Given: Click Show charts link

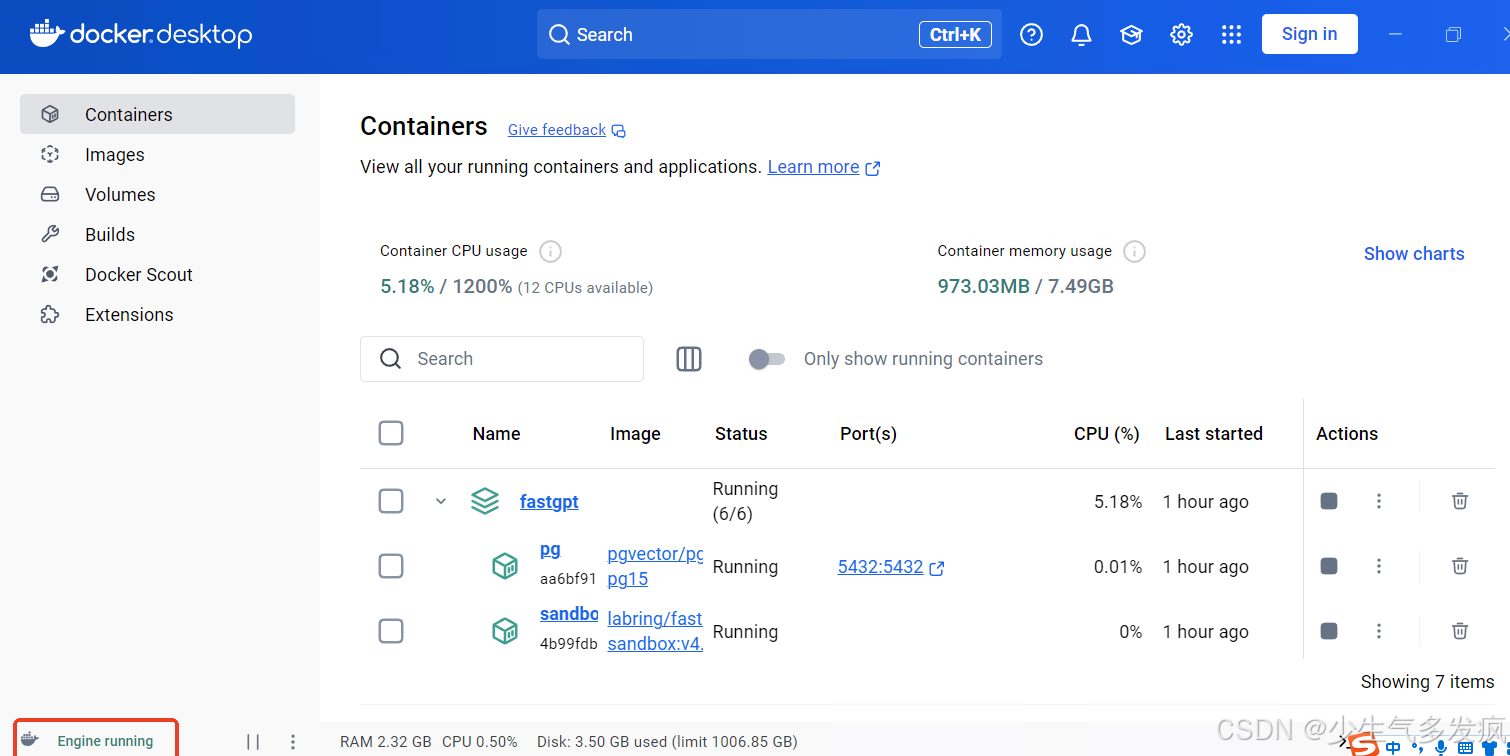Looking at the screenshot, I should 1414,254.
